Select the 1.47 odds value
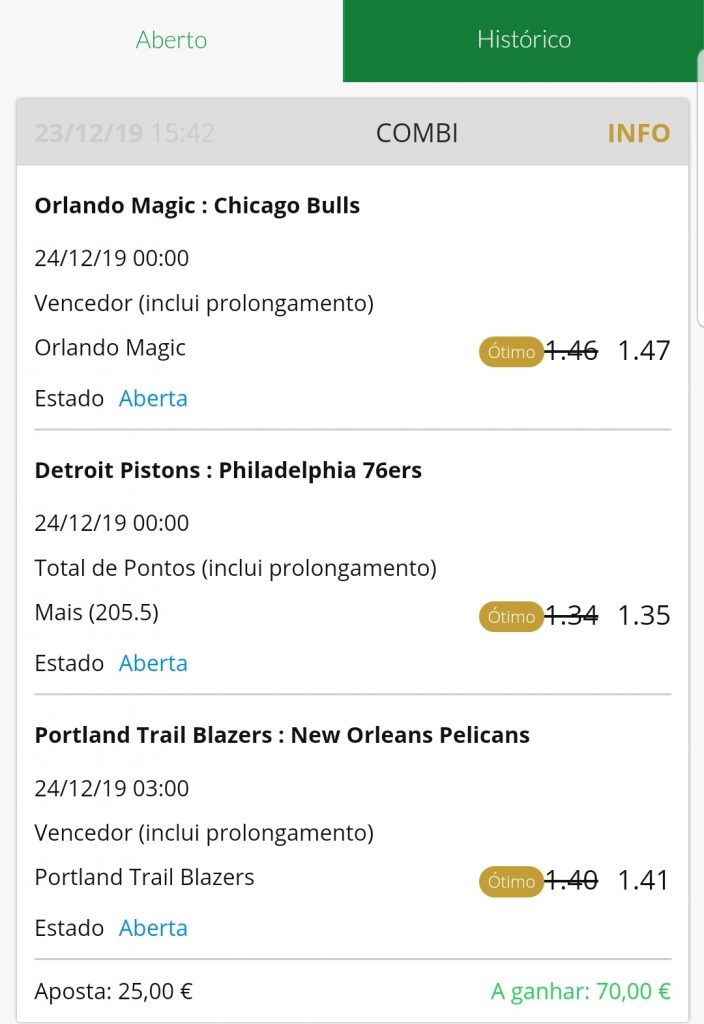704x1024 pixels. point(644,351)
